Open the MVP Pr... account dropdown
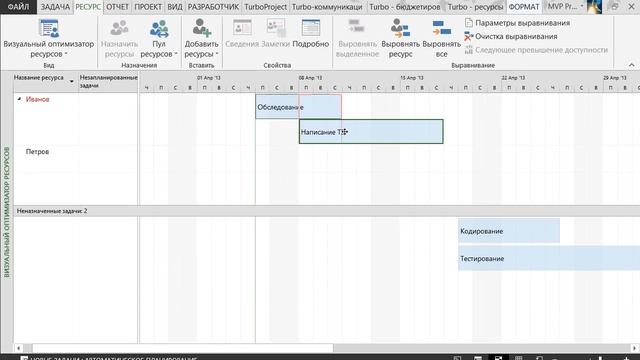The image size is (640, 360). [566, 7]
